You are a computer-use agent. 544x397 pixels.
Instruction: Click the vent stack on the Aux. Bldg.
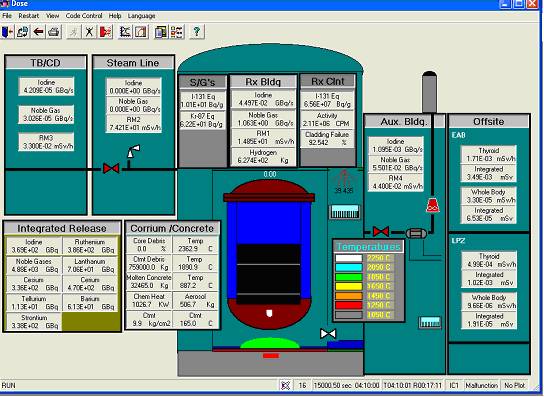coord(430,92)
